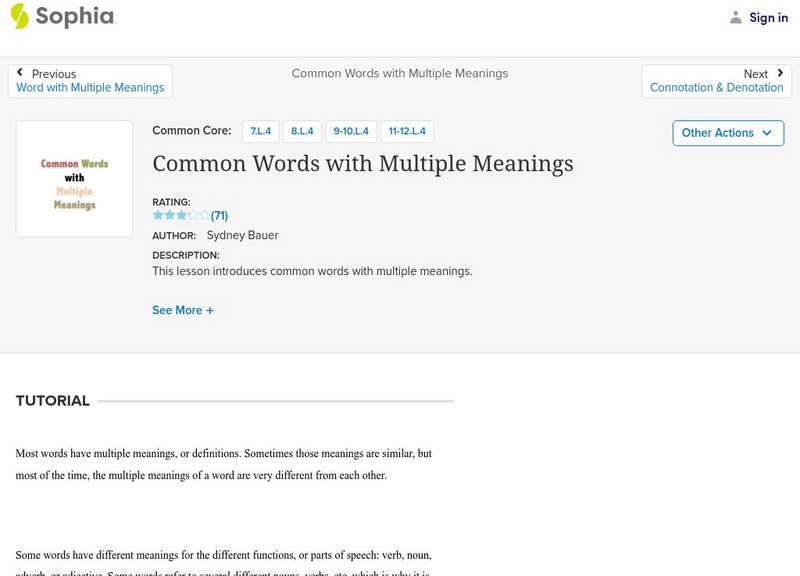The height and width of the screenshot is (576, 800).
Task: Open the (71) ratings count link
Action: [x=220, y=215]
